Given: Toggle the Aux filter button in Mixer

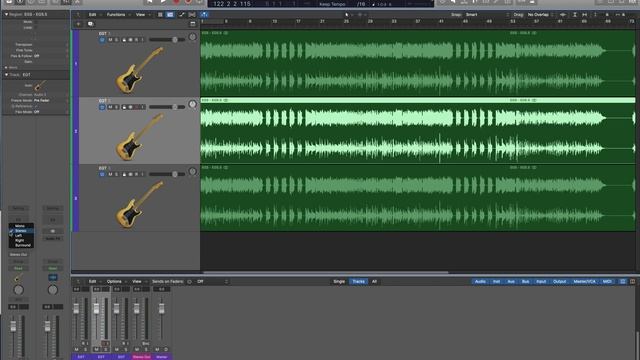Looking at the screenshot, I should 511,282.
